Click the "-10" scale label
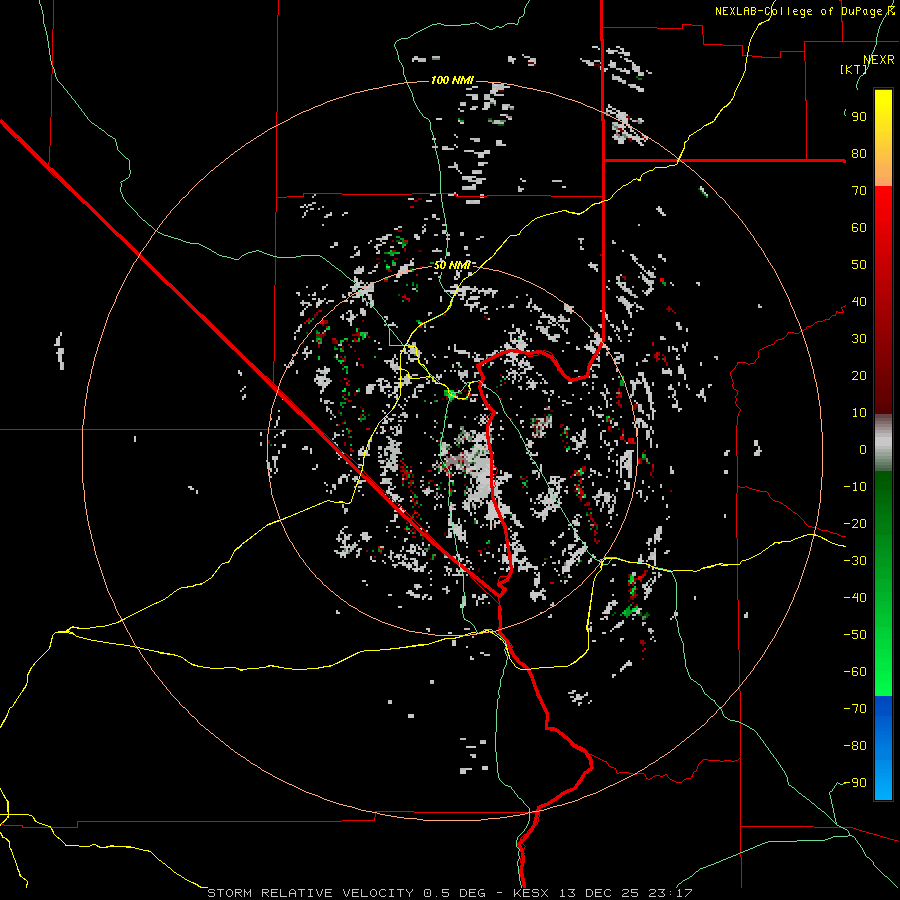Screen dimensions: 900x900 (855, 487)
